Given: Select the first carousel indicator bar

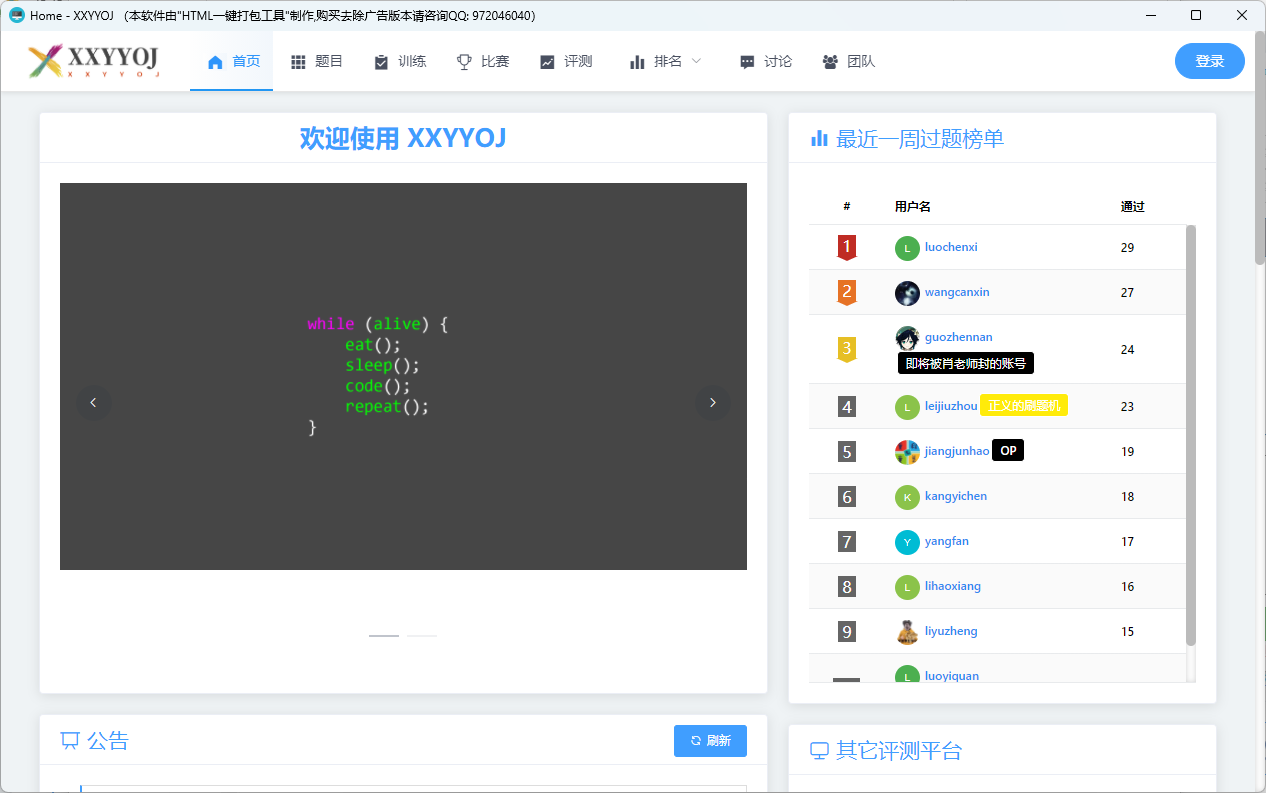Looking at the screenshot, I should pos(384,636).
